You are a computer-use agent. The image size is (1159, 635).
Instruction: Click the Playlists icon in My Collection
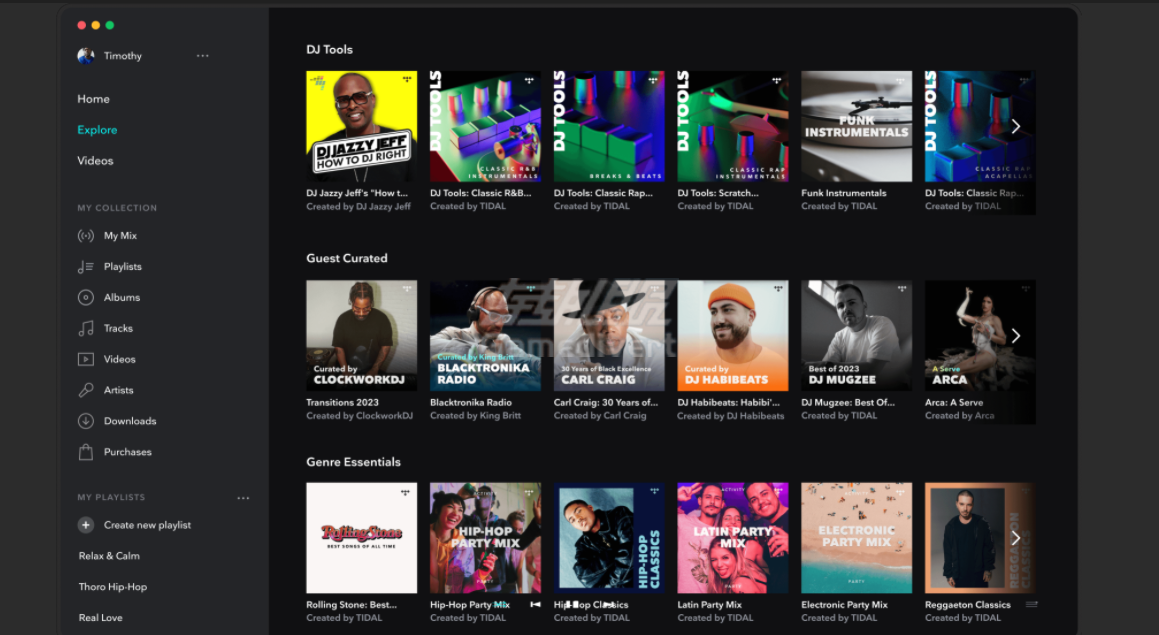[x=86, y=267]
